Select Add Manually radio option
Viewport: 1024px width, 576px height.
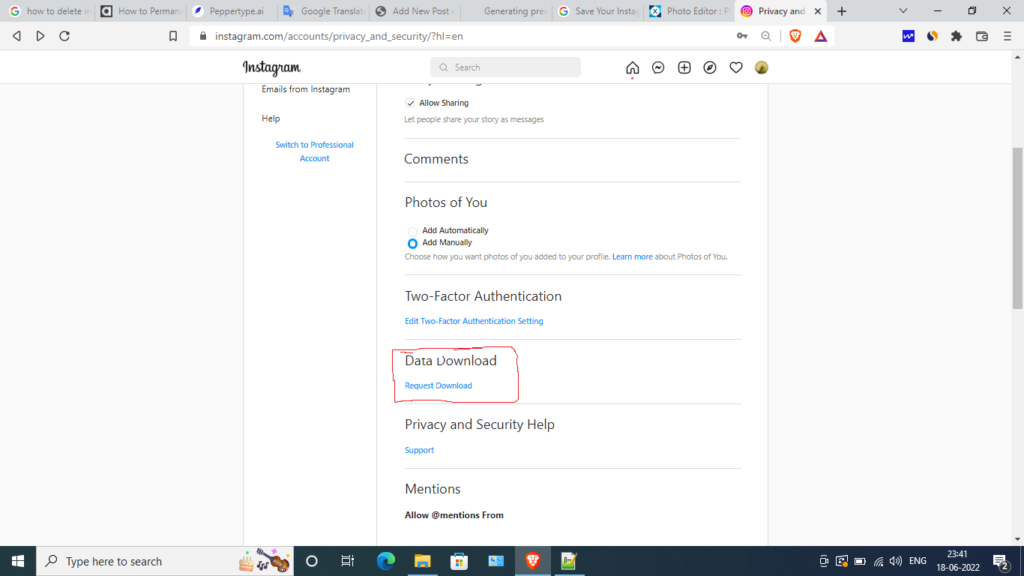click(x=412, y=244)
